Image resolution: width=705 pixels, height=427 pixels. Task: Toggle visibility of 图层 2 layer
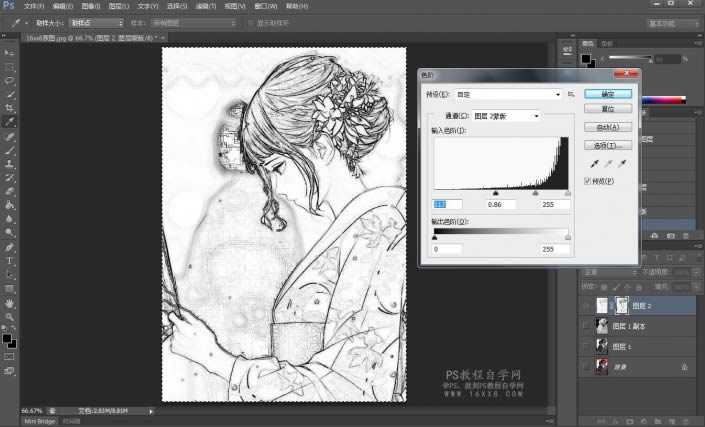pos(586,304)
